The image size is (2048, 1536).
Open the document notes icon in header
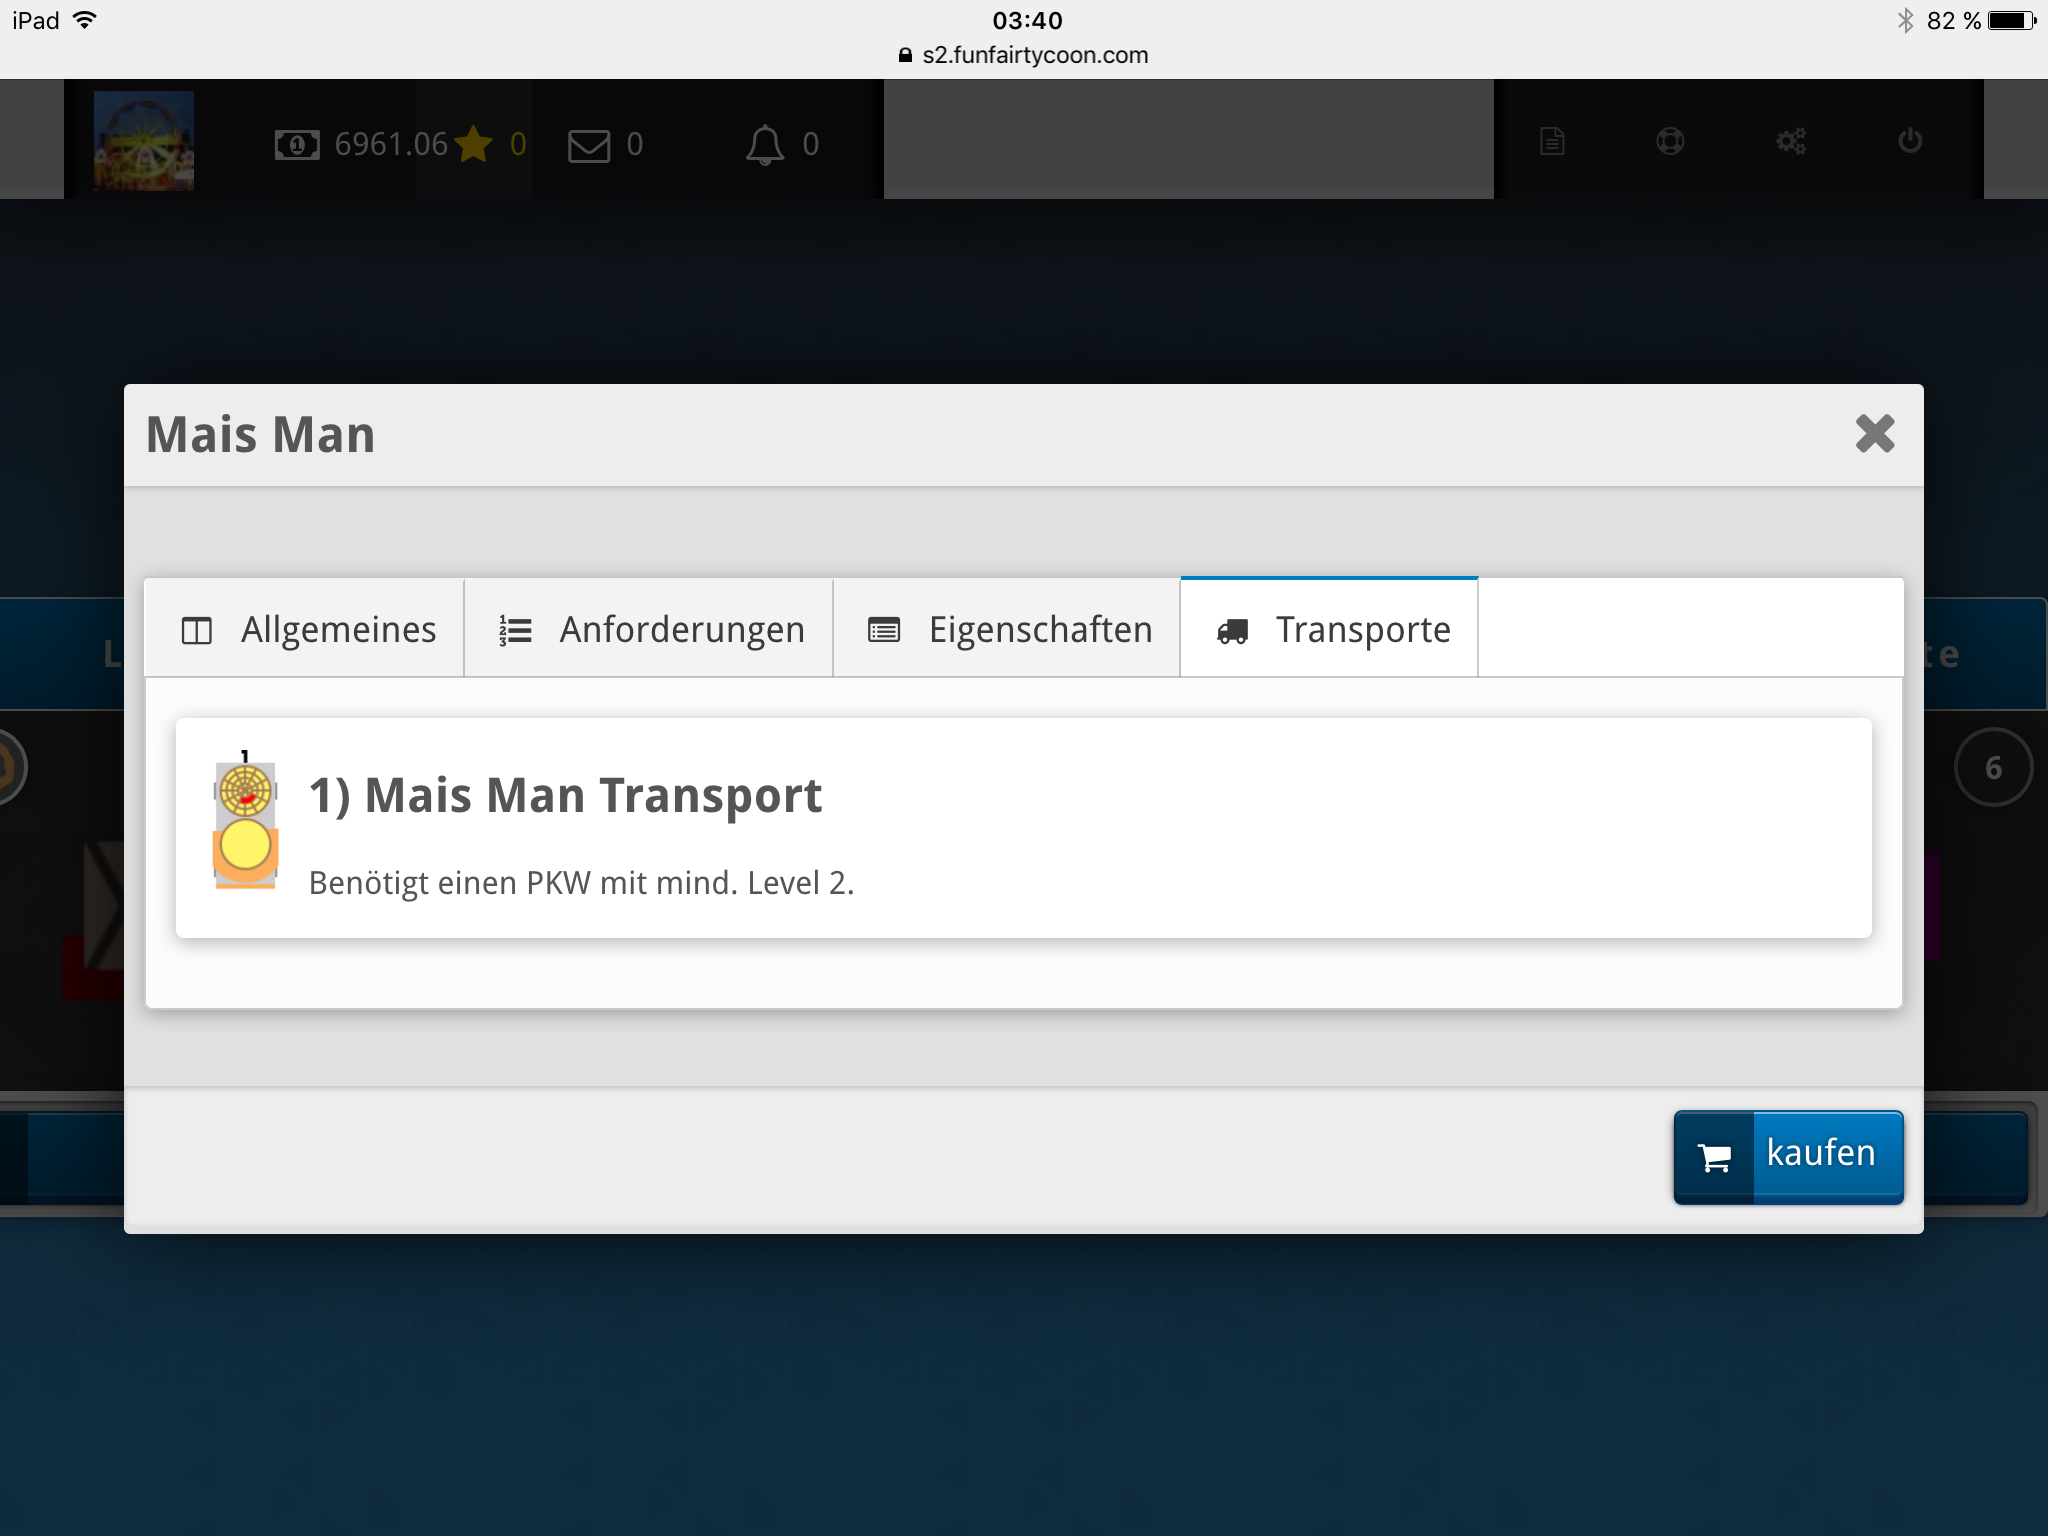point(1552,141)
